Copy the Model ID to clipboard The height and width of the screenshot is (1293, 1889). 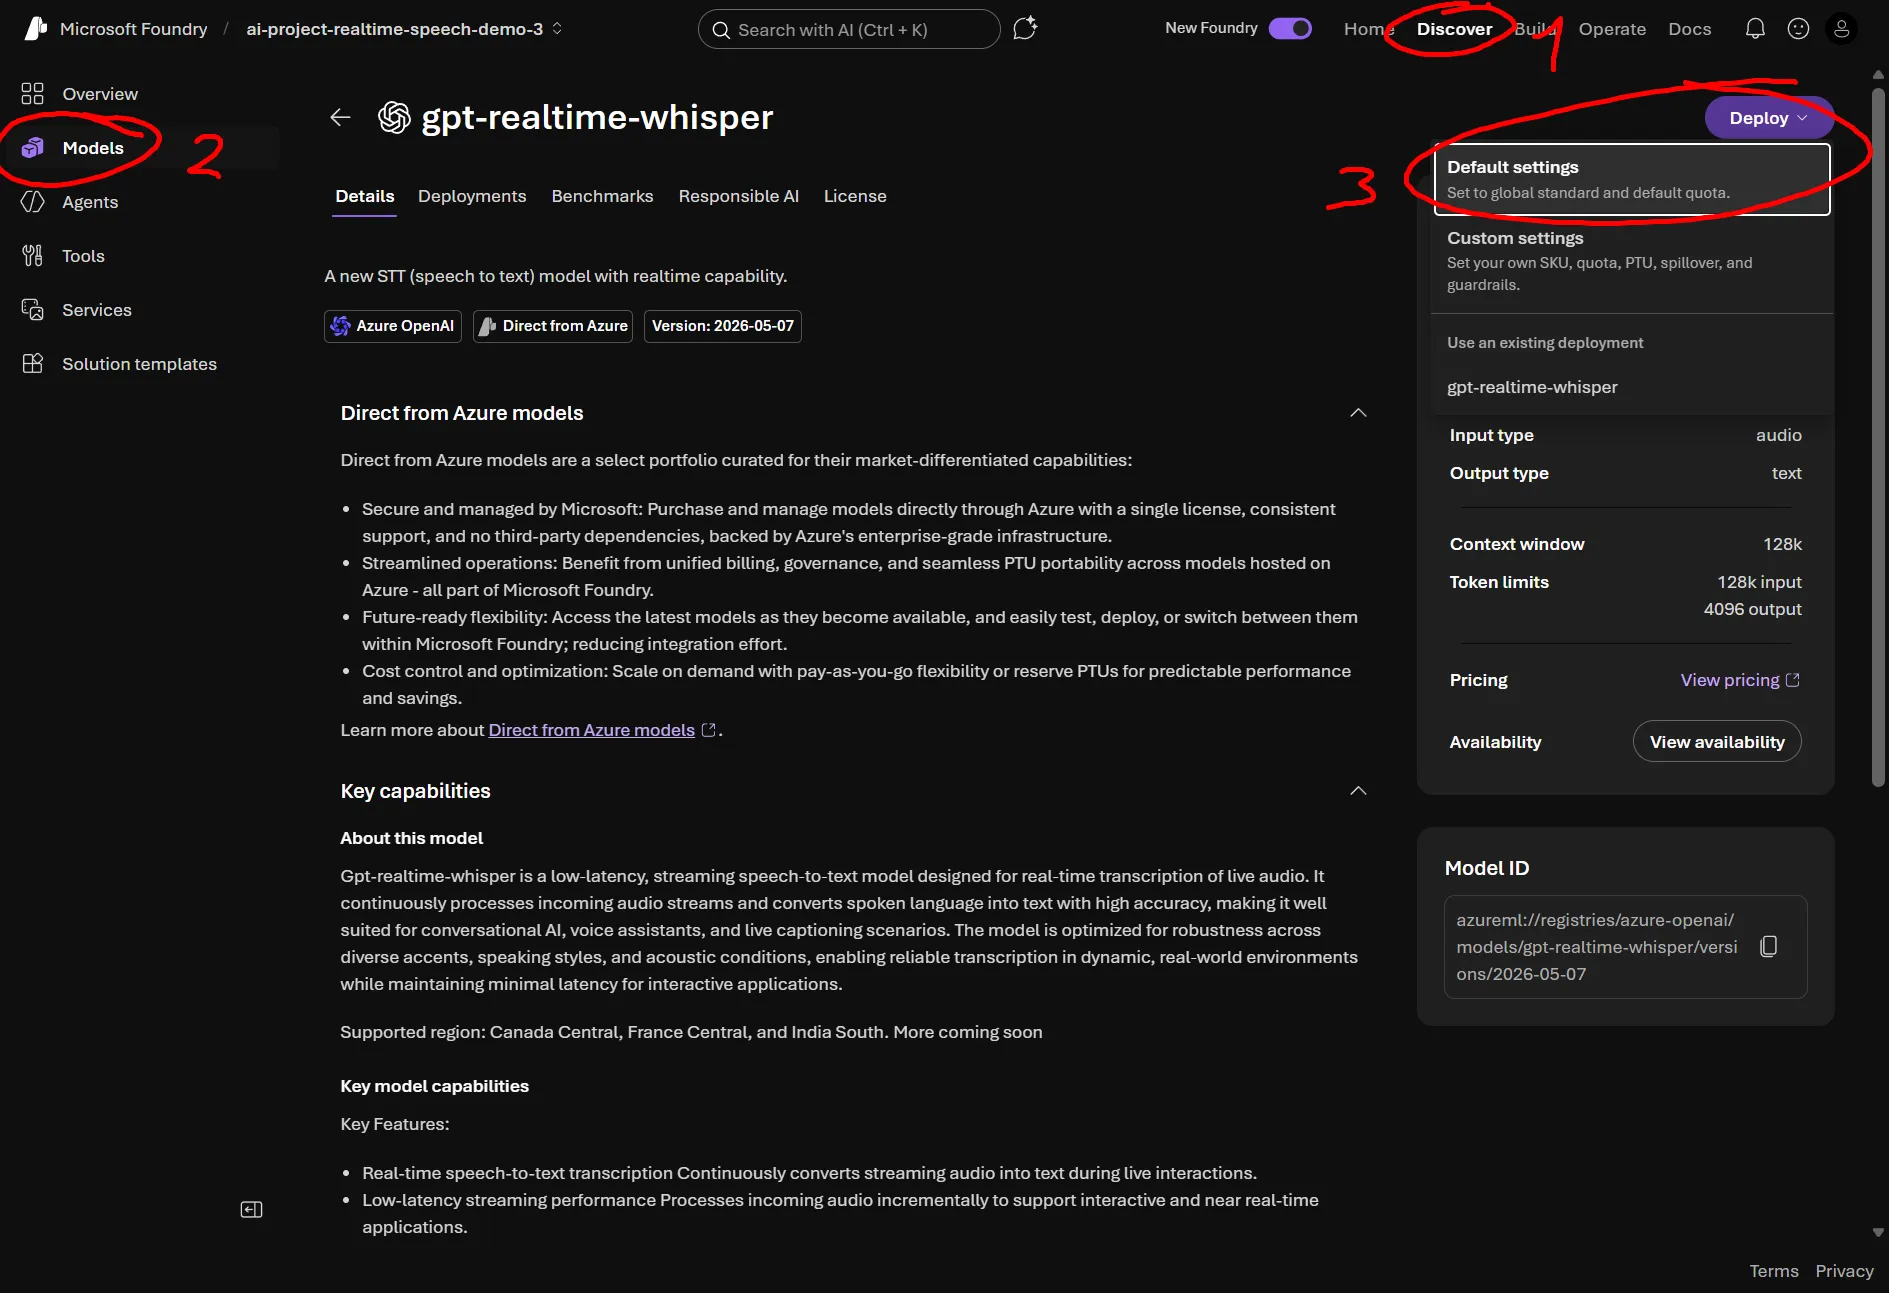[1768, 946]
